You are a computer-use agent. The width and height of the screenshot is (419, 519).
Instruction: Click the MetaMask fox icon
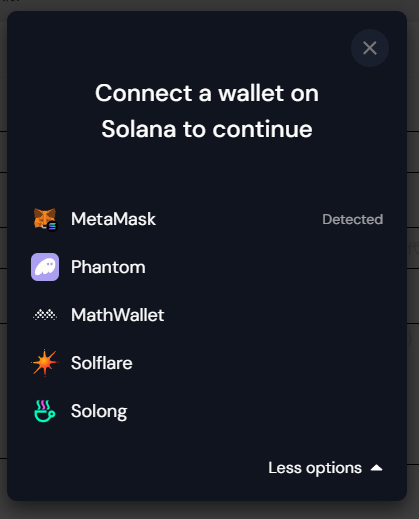click(44, 218)
